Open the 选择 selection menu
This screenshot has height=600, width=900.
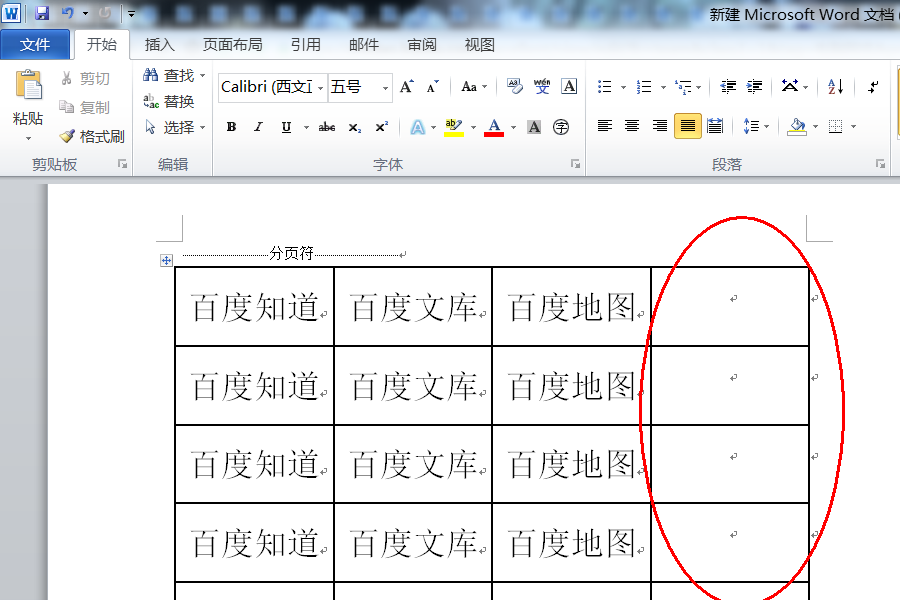tap(174, 127)
